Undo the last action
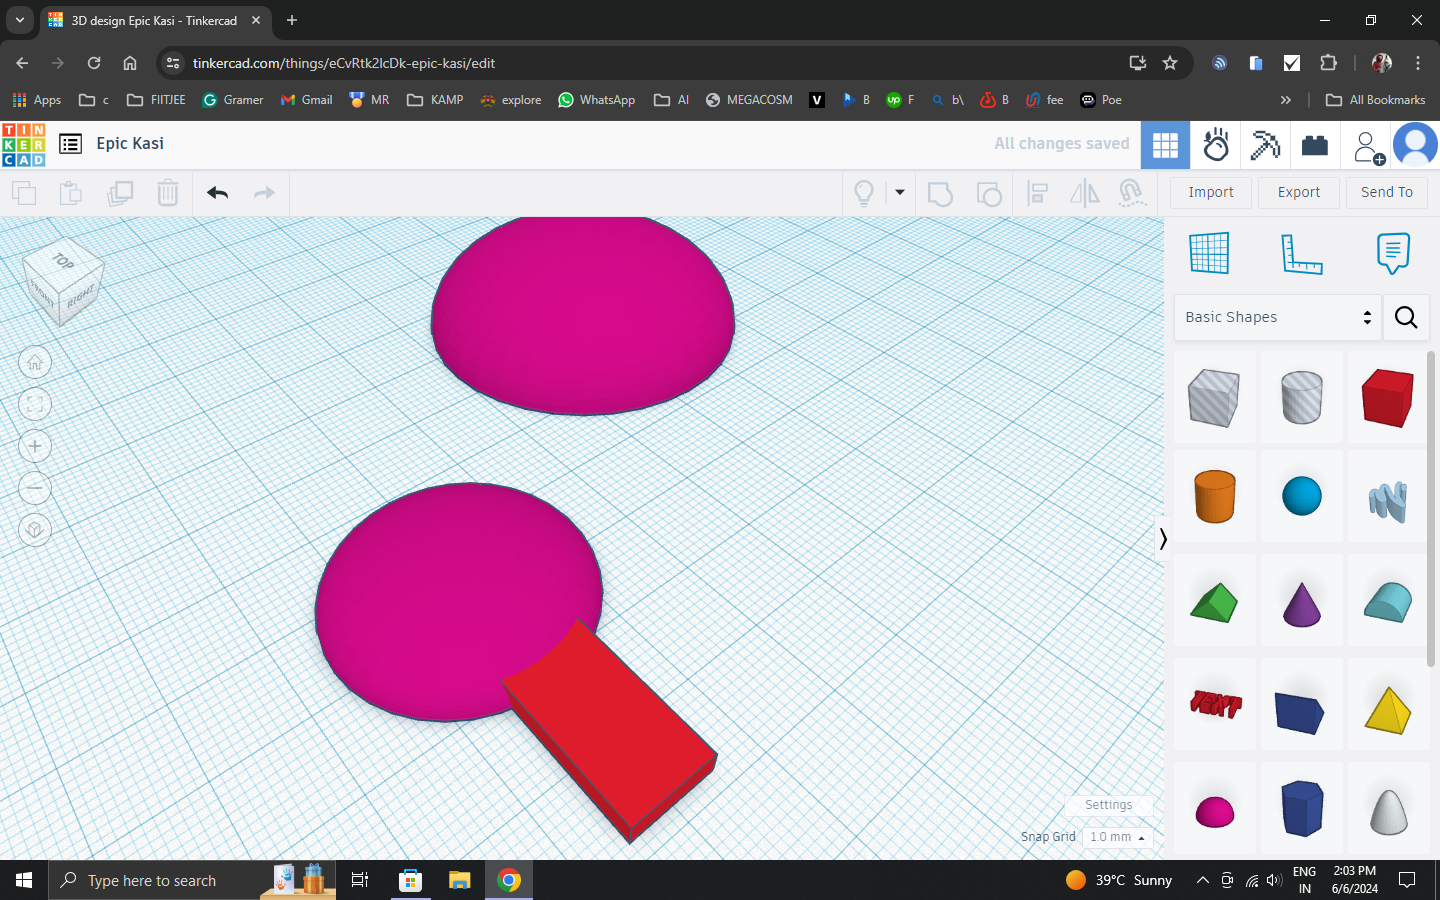 (x=217, y=193)
